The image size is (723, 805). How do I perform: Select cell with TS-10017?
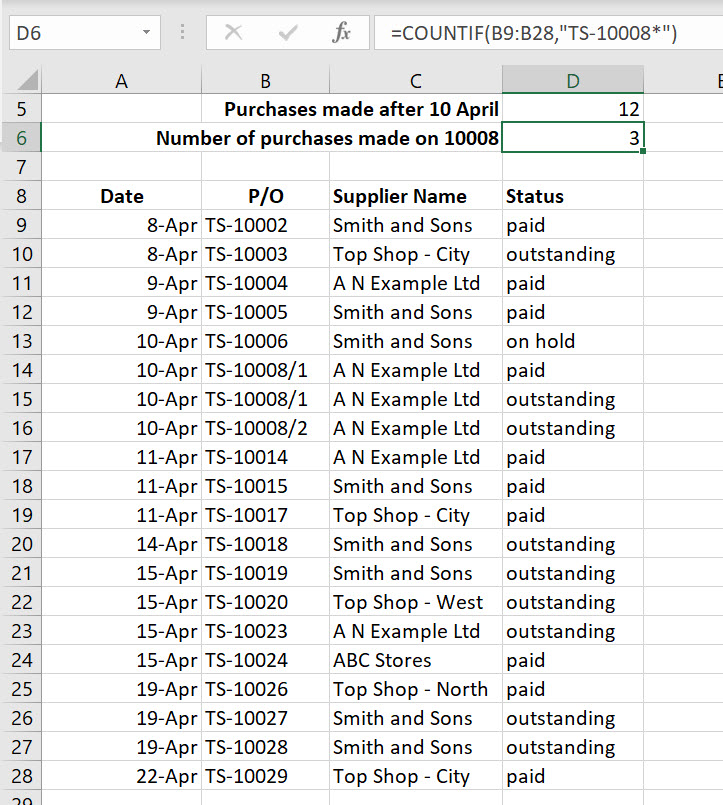pyautogui.click(x=265, y=515)
